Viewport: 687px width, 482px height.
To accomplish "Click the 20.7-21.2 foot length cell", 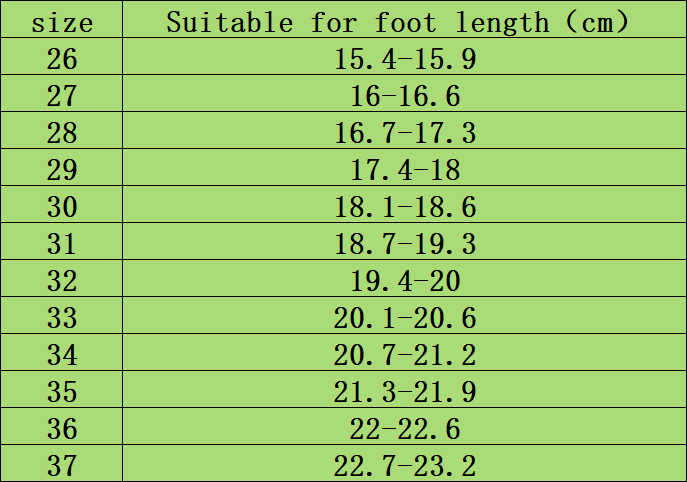I will click(x=405, y=354).
